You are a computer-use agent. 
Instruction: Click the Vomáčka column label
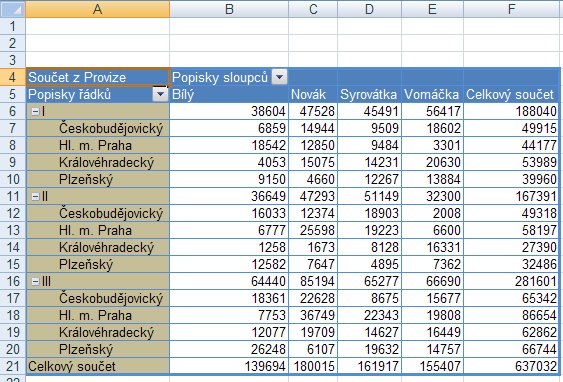[432, 94]
